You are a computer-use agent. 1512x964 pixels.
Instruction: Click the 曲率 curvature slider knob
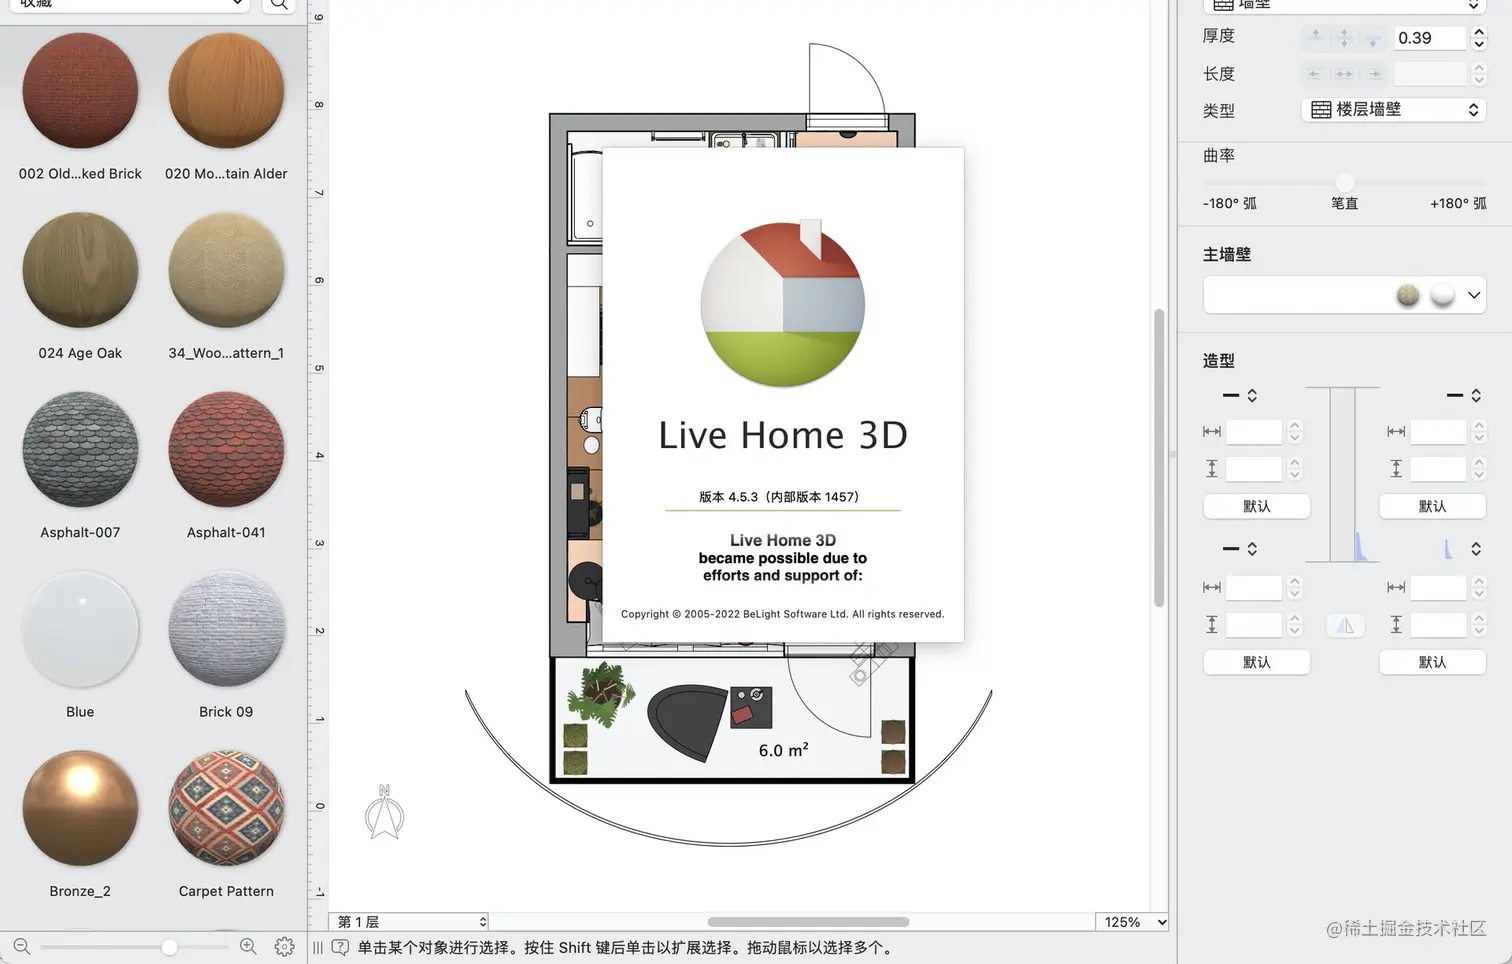(x=1345, y=182)
